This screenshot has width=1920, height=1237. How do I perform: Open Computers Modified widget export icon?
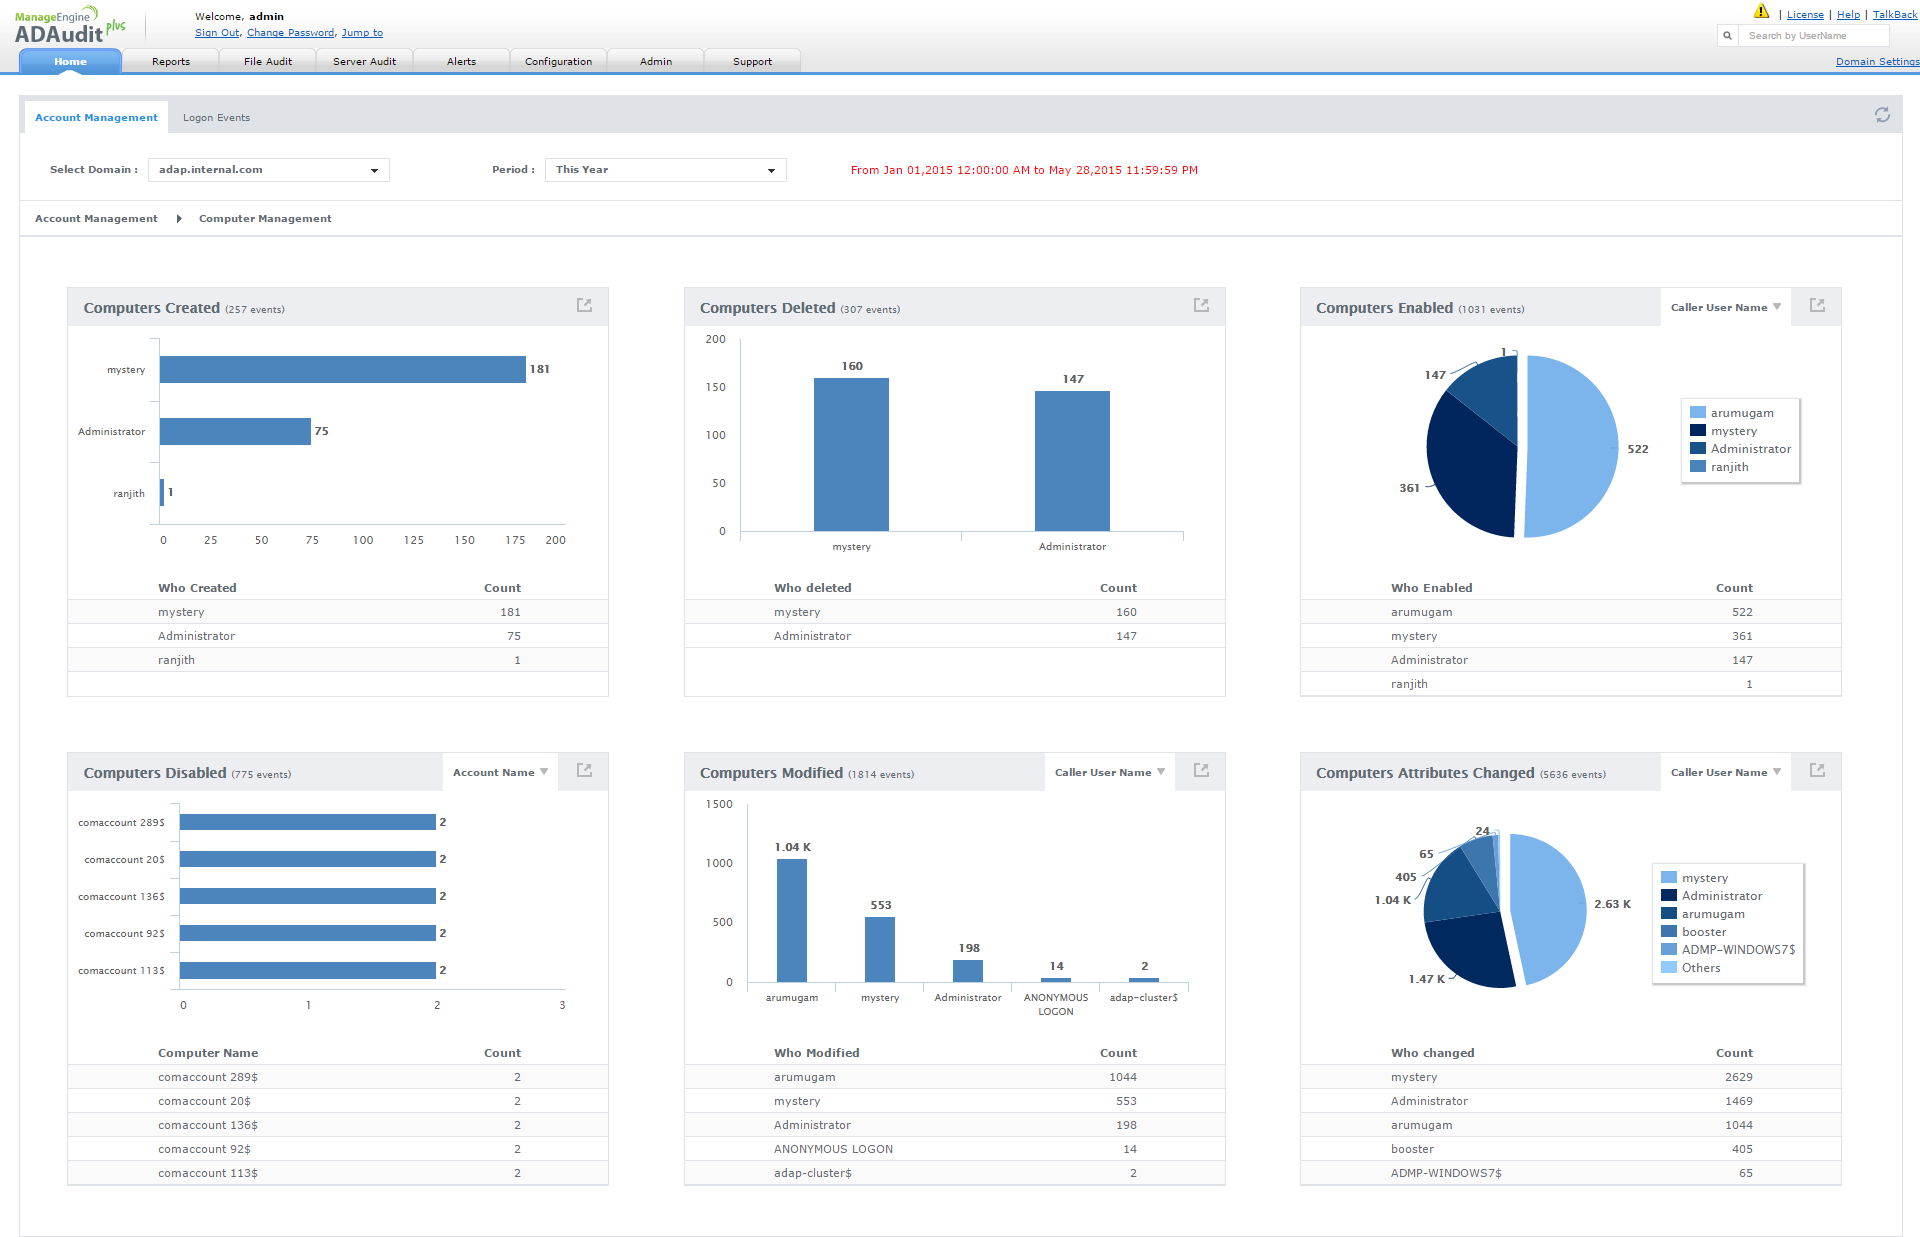pyautogui.click(x=1201, y=770)
